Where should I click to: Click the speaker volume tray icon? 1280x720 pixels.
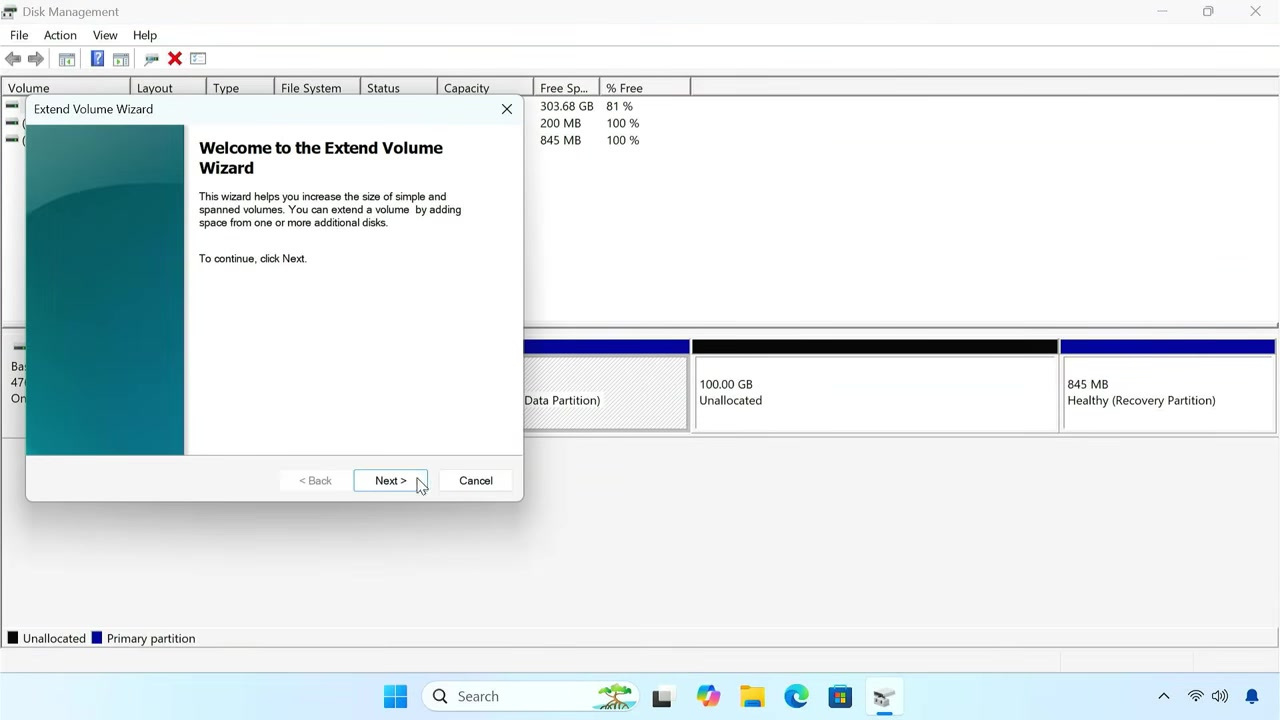click(1219, 696)
